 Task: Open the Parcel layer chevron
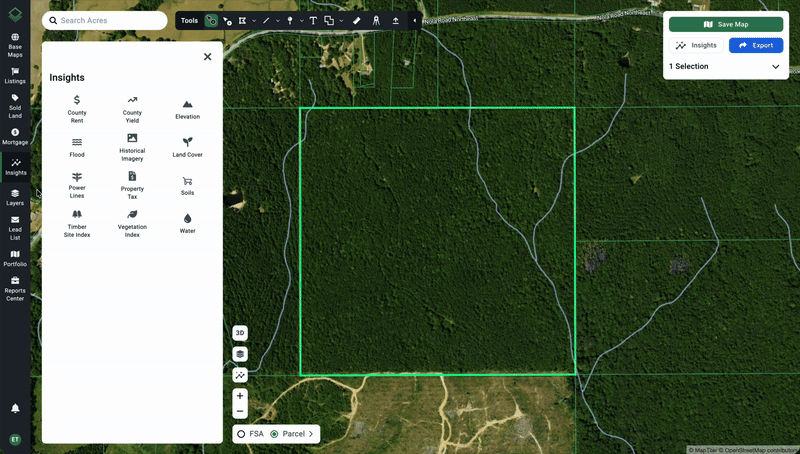pos(311,434)
